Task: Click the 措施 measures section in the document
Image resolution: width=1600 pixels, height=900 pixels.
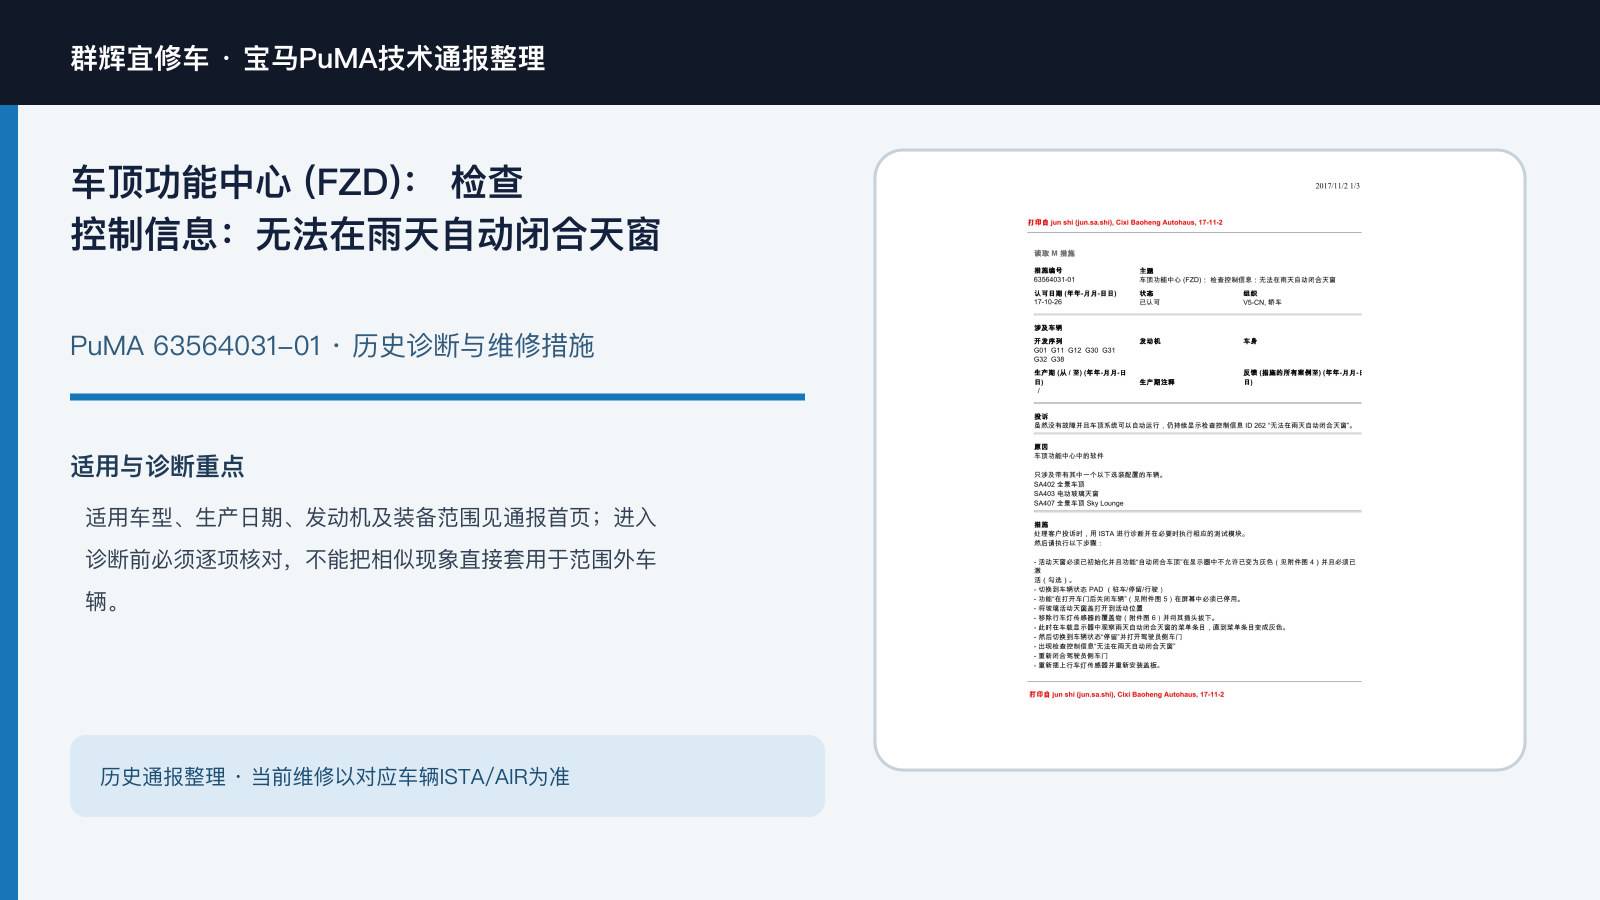Action: (x=1041, y=524)
